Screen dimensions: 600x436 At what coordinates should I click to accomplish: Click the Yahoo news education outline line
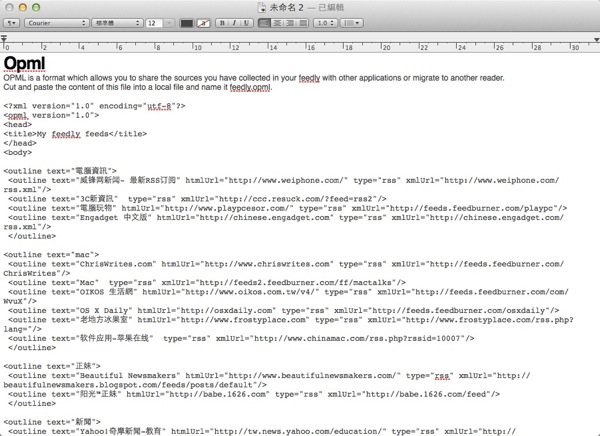coord(262,431)
